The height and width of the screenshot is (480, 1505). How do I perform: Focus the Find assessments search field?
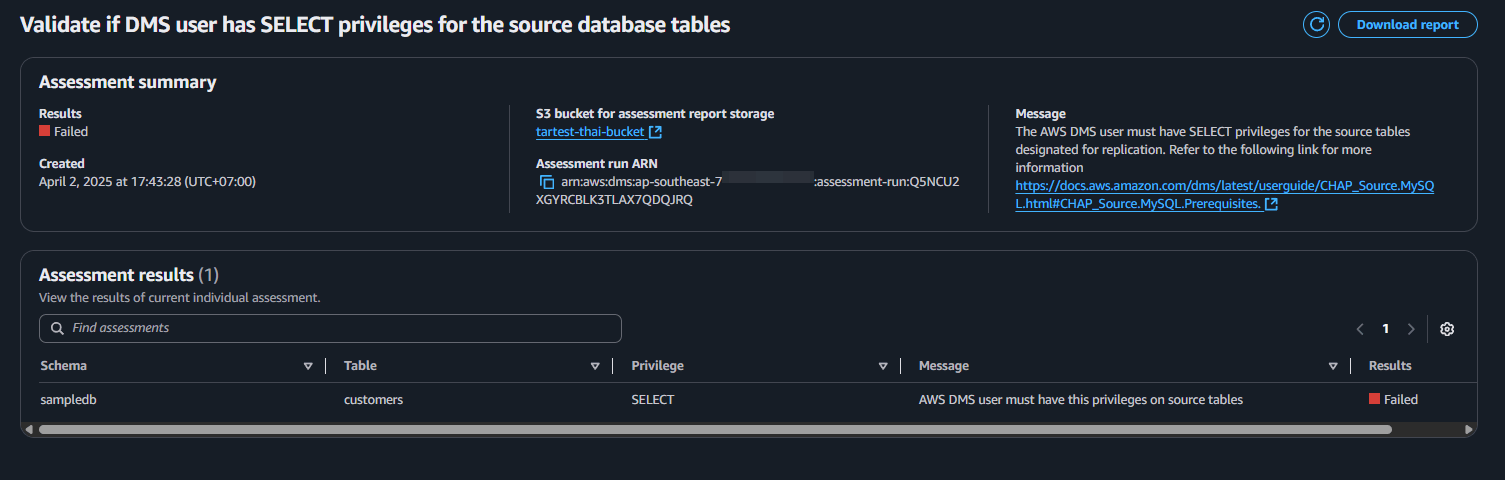pos(330,328)
